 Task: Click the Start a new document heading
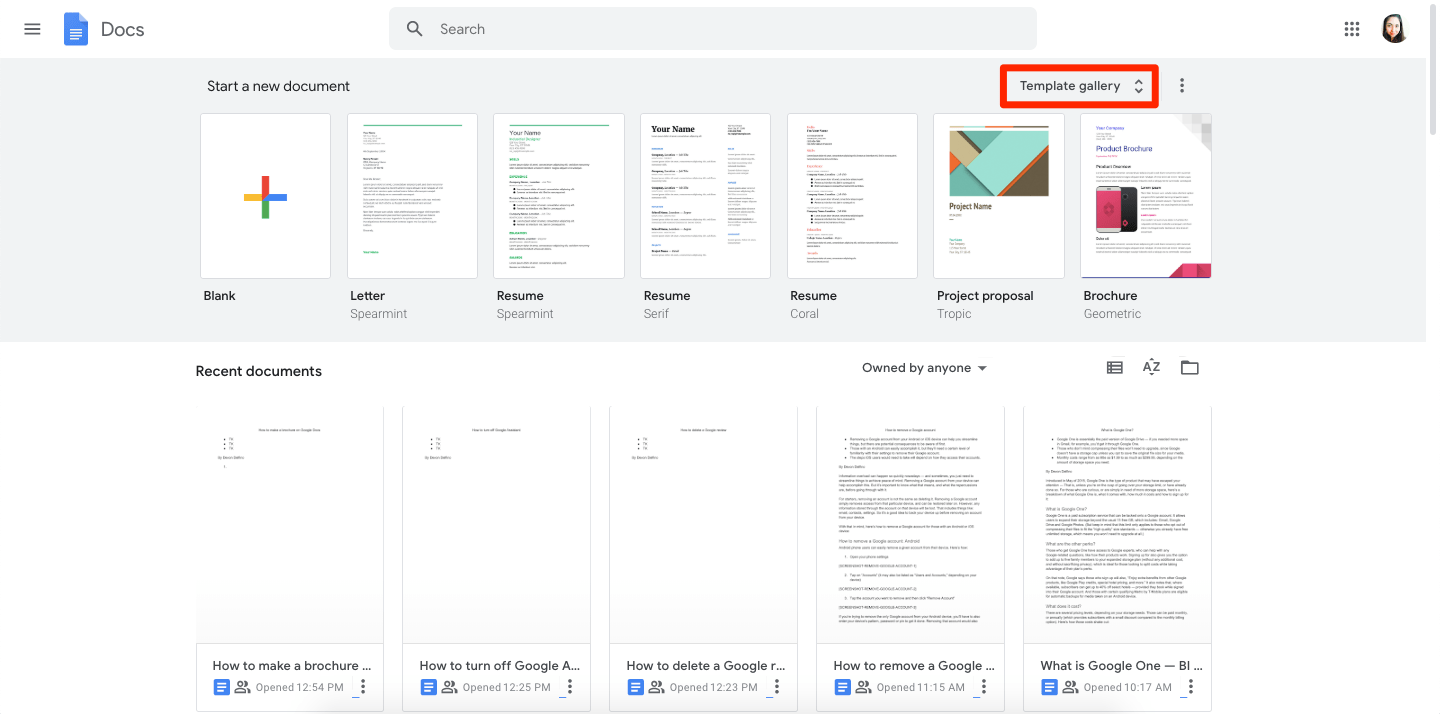(278, 86)
